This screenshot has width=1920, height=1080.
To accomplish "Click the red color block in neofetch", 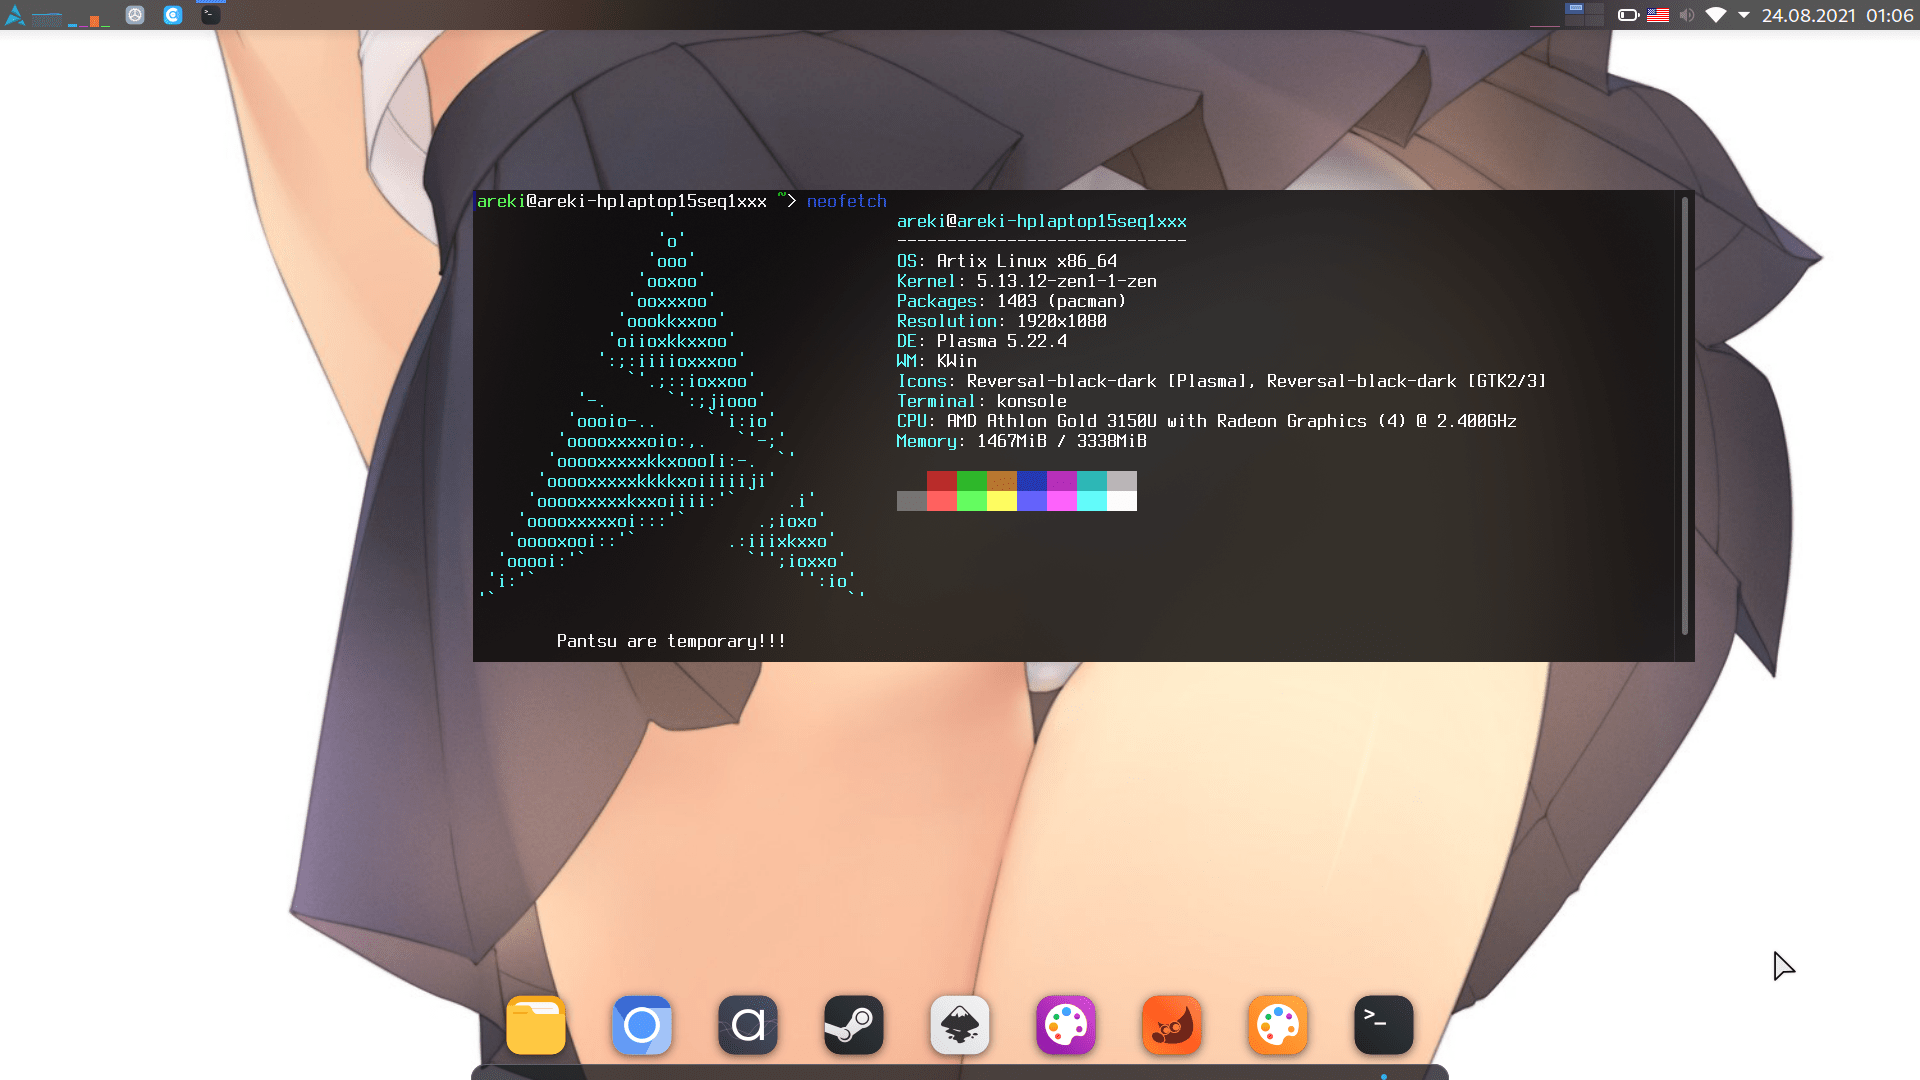I will coord(941,481).
